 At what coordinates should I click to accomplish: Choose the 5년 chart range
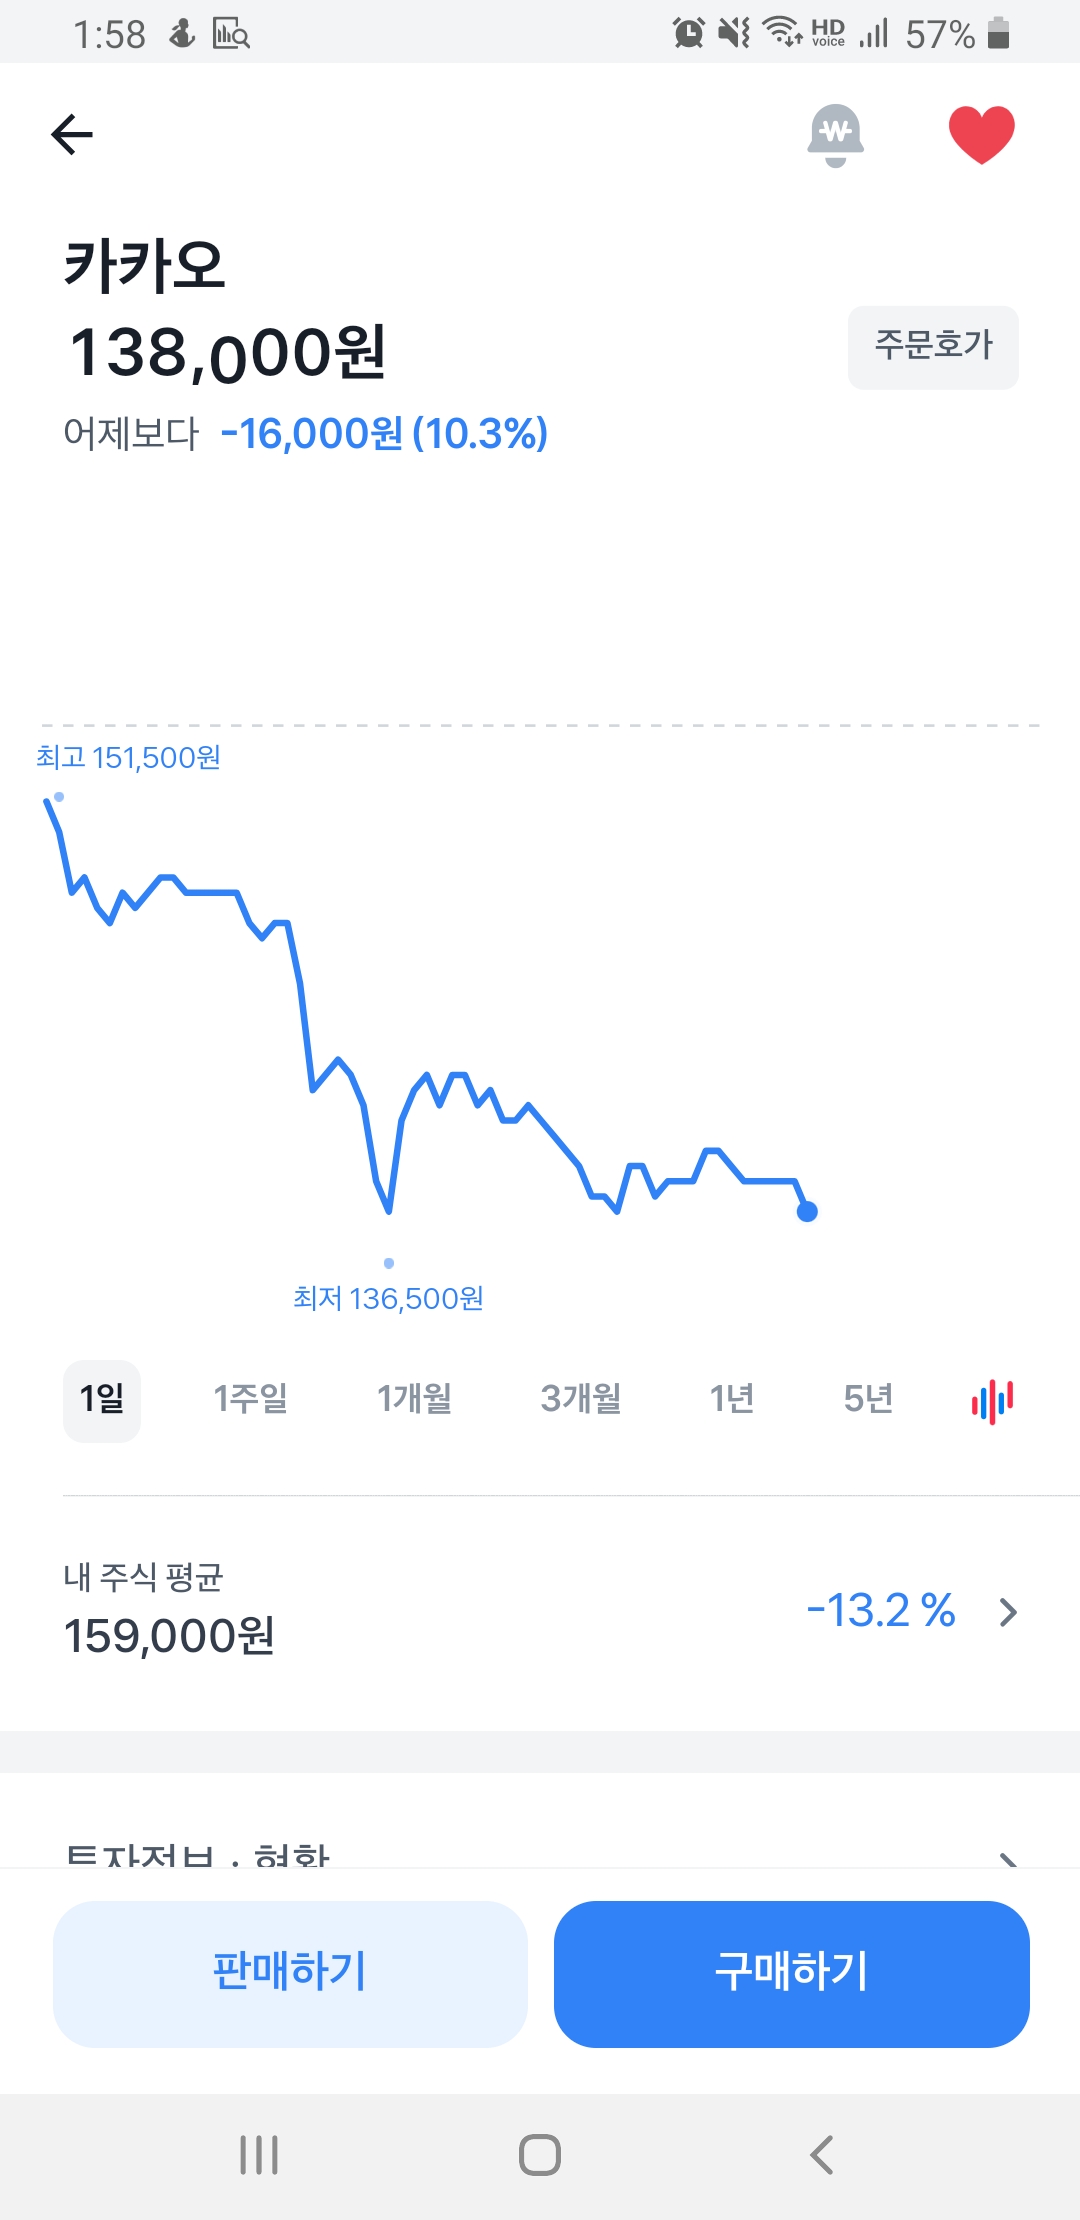pyautogui.click(x=867, y=1400)
